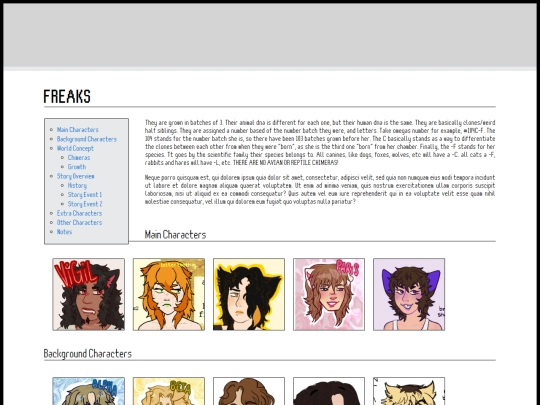The height and width of the screenshot is (405, 540).
Task: Go to Story Event 1 link
Action: coord(85,195)
